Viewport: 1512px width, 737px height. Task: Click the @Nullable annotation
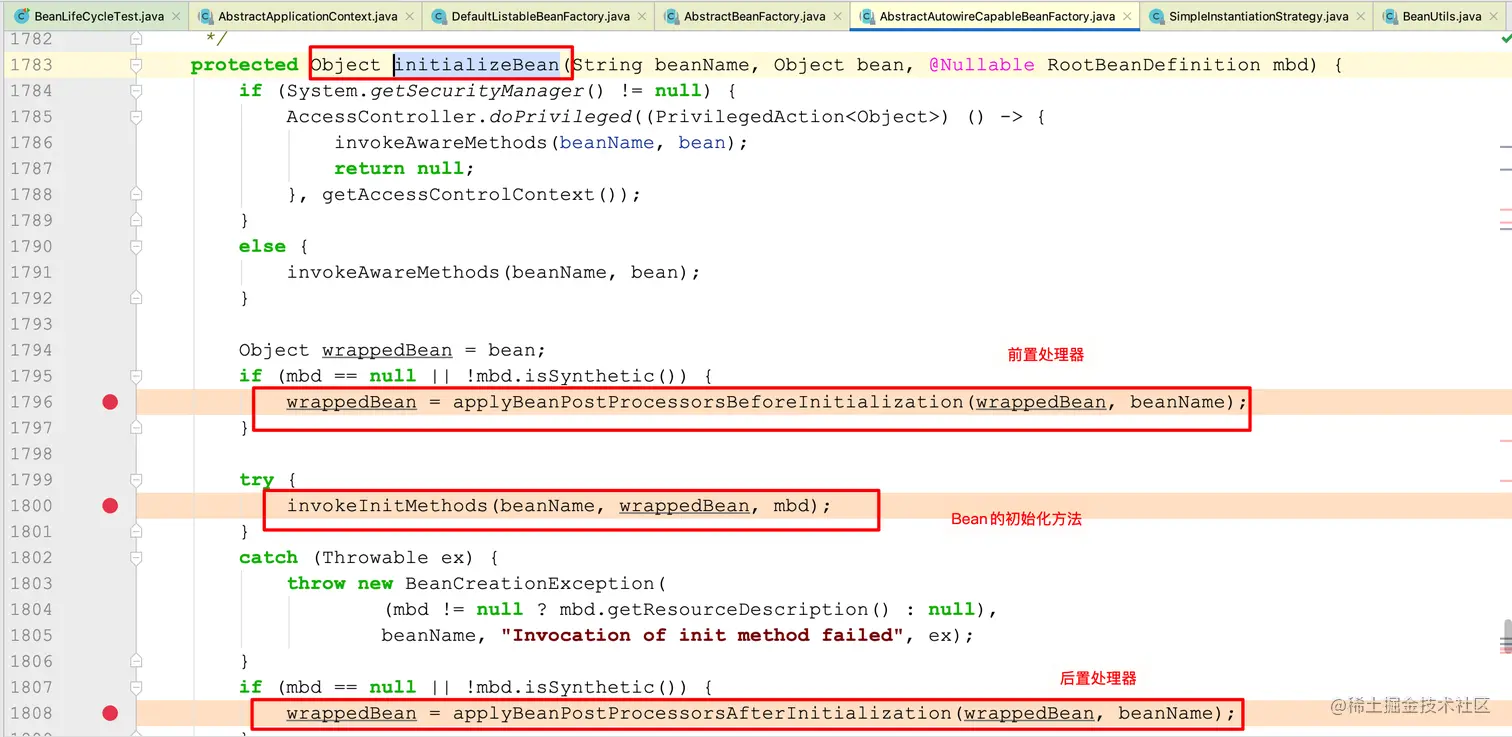[982, 65]
